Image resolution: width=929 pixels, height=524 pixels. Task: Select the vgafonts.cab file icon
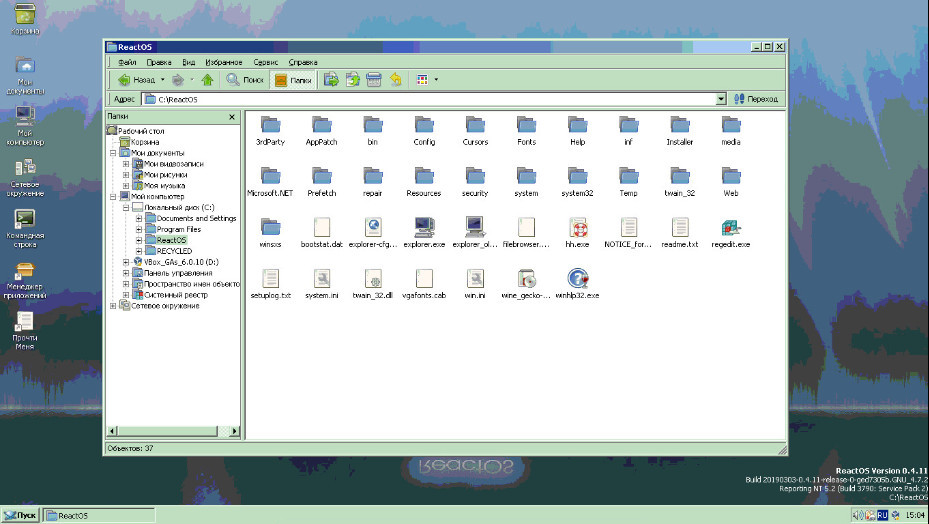pyautogui.click(x=424, y=277)
